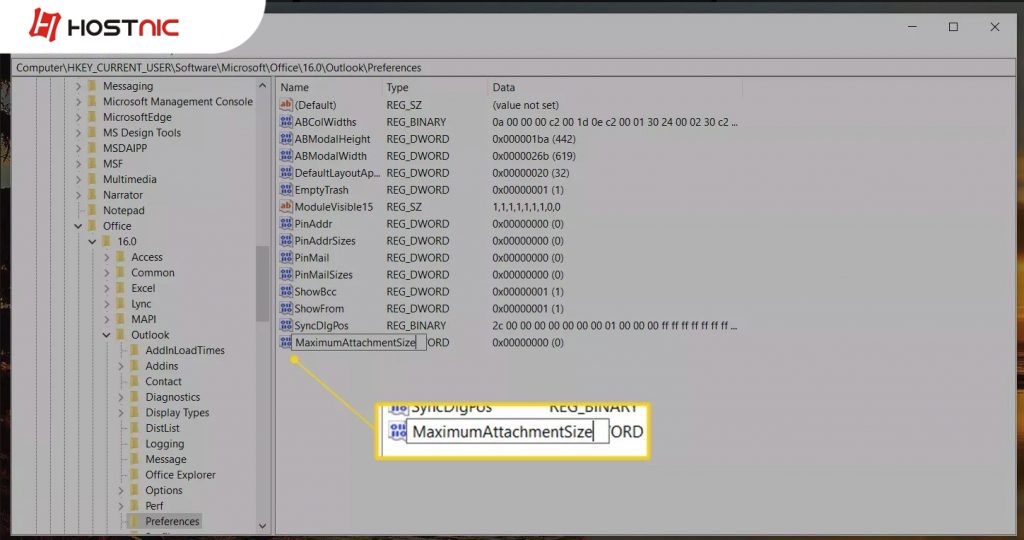Expand the Multimedia tree node
The height and width of the screenshot is (540, 1024).
pos(78,179)
